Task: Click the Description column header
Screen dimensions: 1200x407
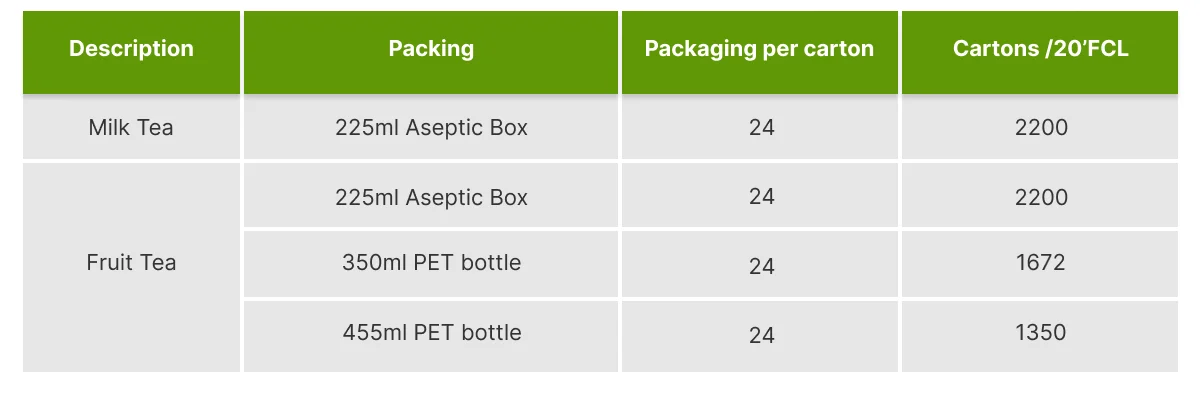Action: (x=131, y=49)
